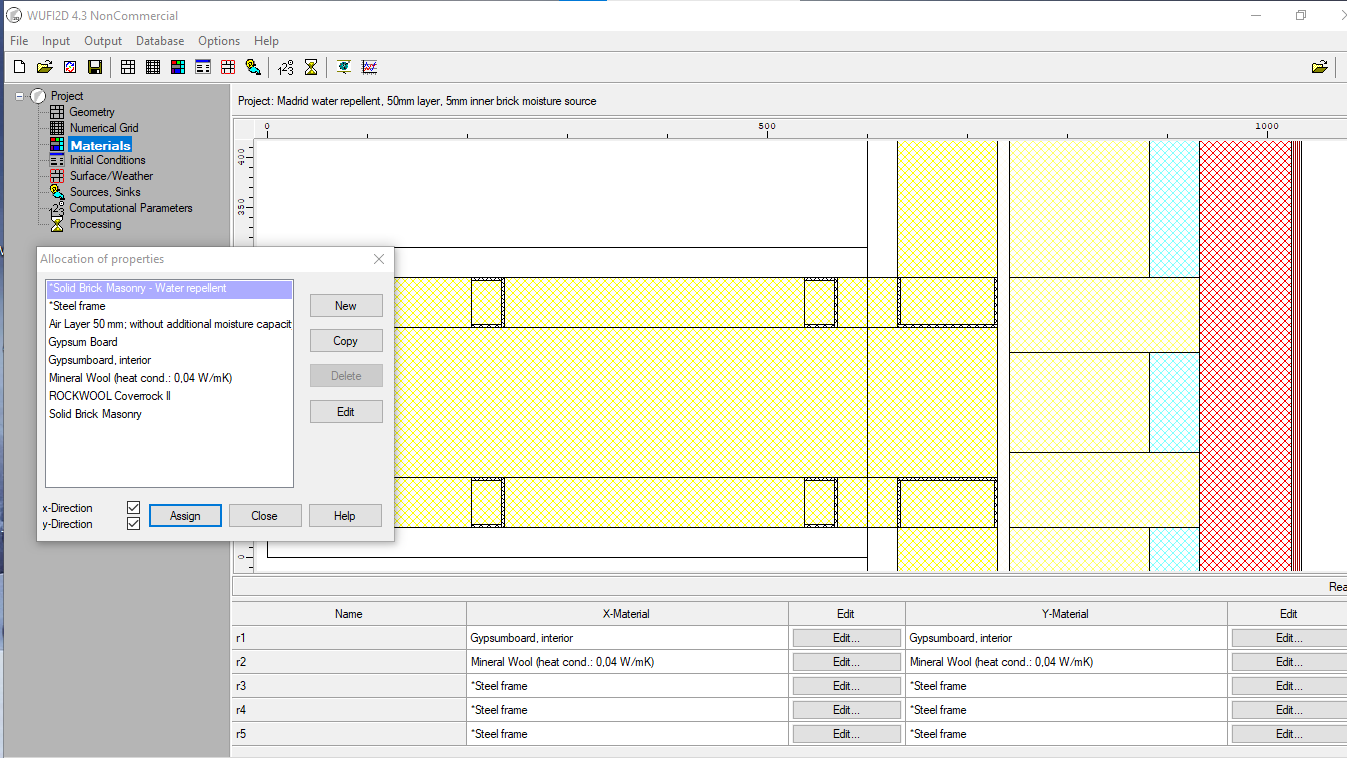Click the Computational Parameters toolbar icon
Viewport: 1347px width, 758px height.
(x=286, y=67)
